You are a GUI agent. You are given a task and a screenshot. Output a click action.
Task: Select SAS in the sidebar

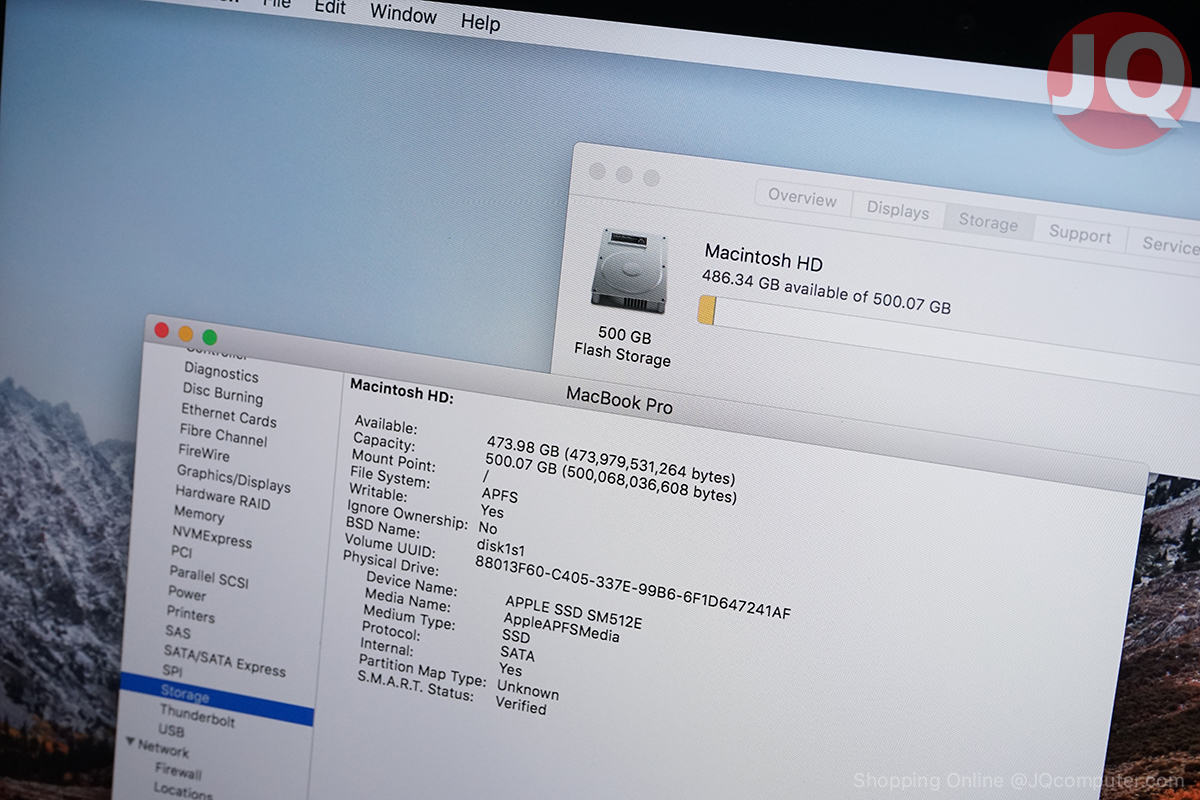click(177, 632)
